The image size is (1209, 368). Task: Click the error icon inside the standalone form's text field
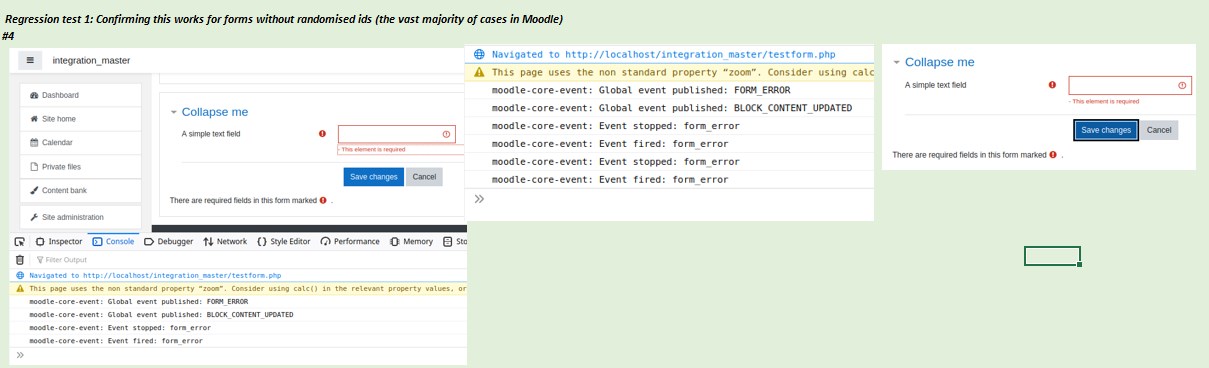[x=1182, y=86]
